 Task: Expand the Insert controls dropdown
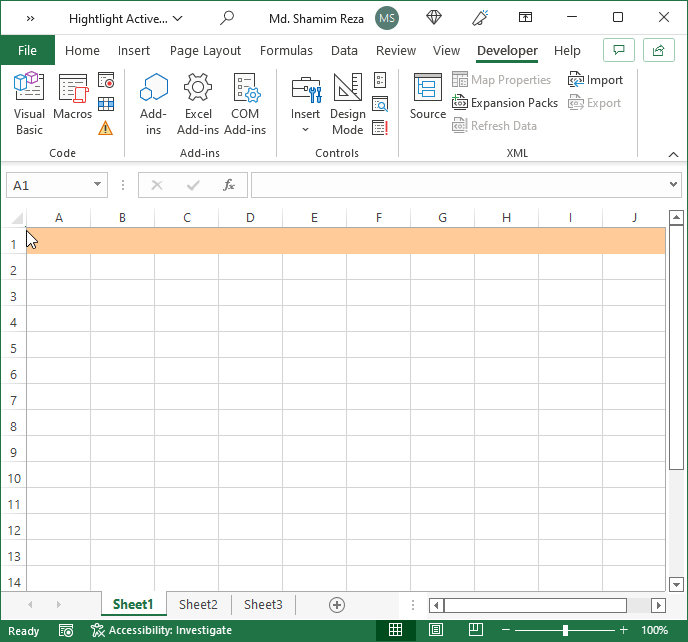pyautogui.click(x=305, y=104)
